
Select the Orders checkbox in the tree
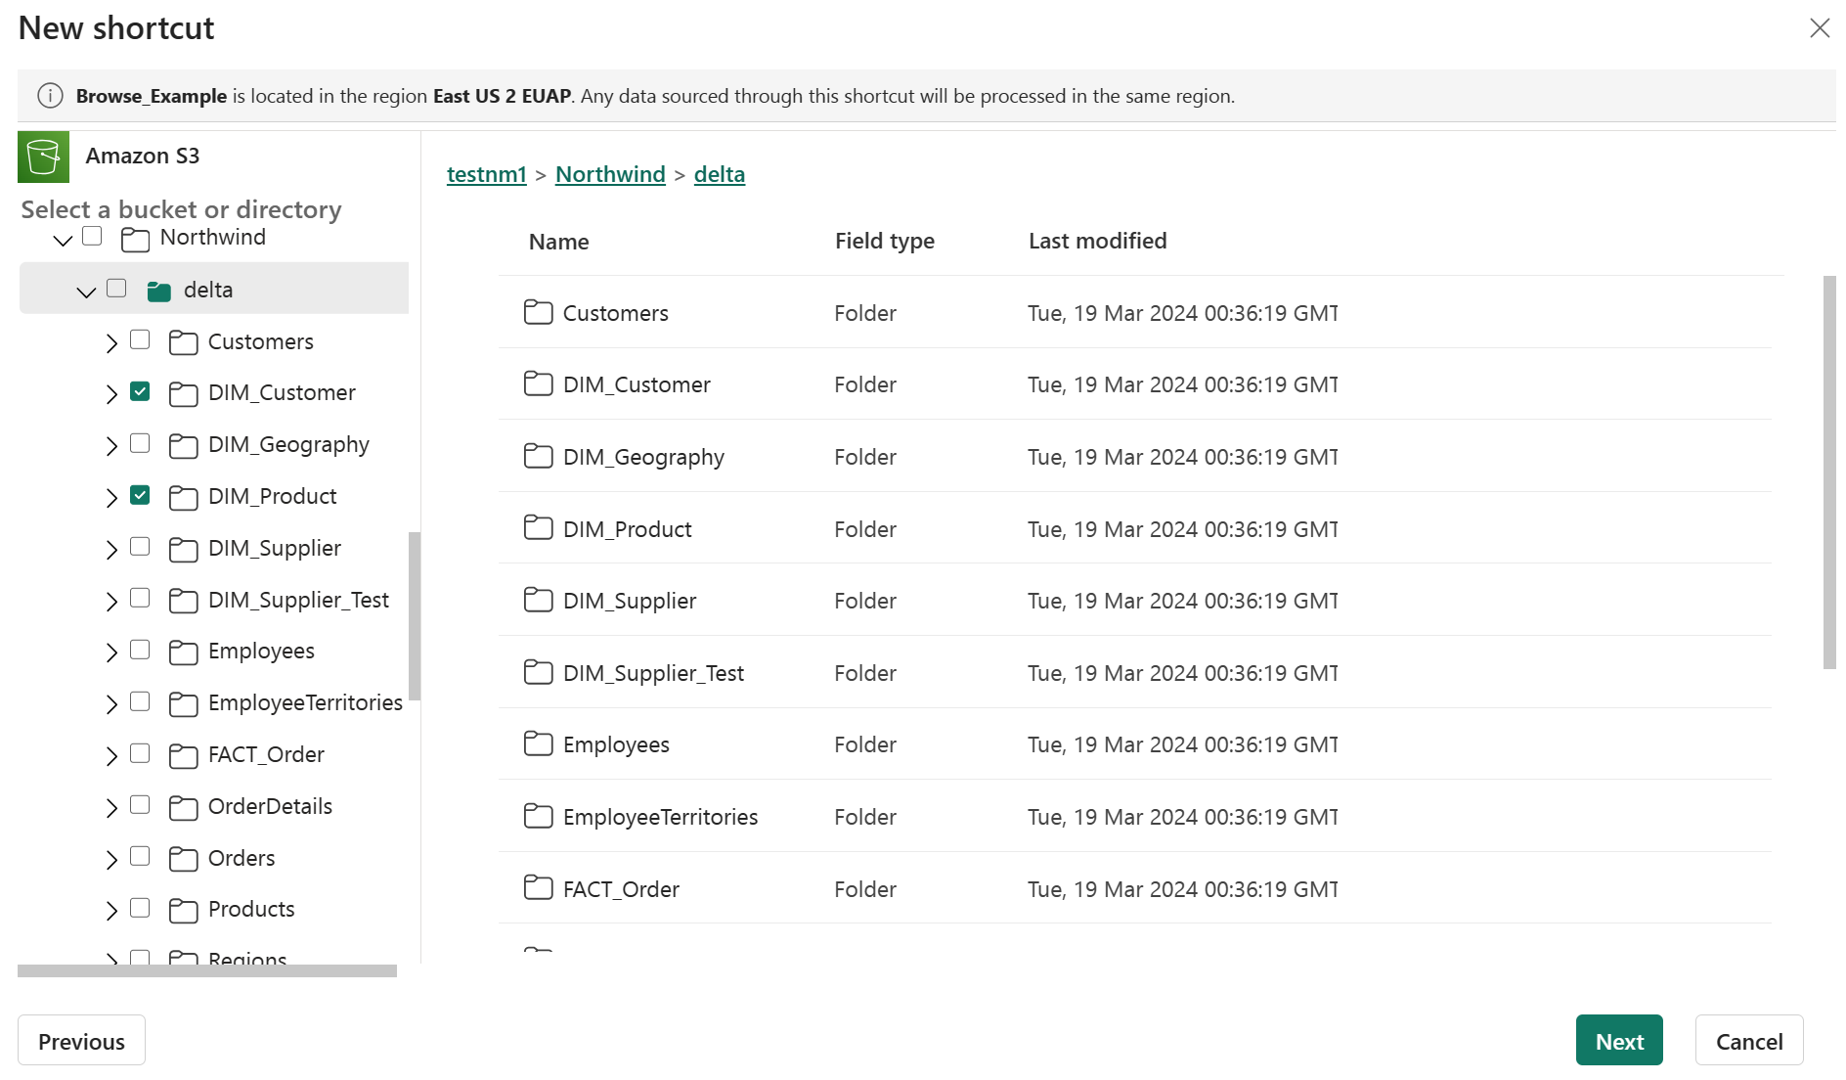pos(140,857)
